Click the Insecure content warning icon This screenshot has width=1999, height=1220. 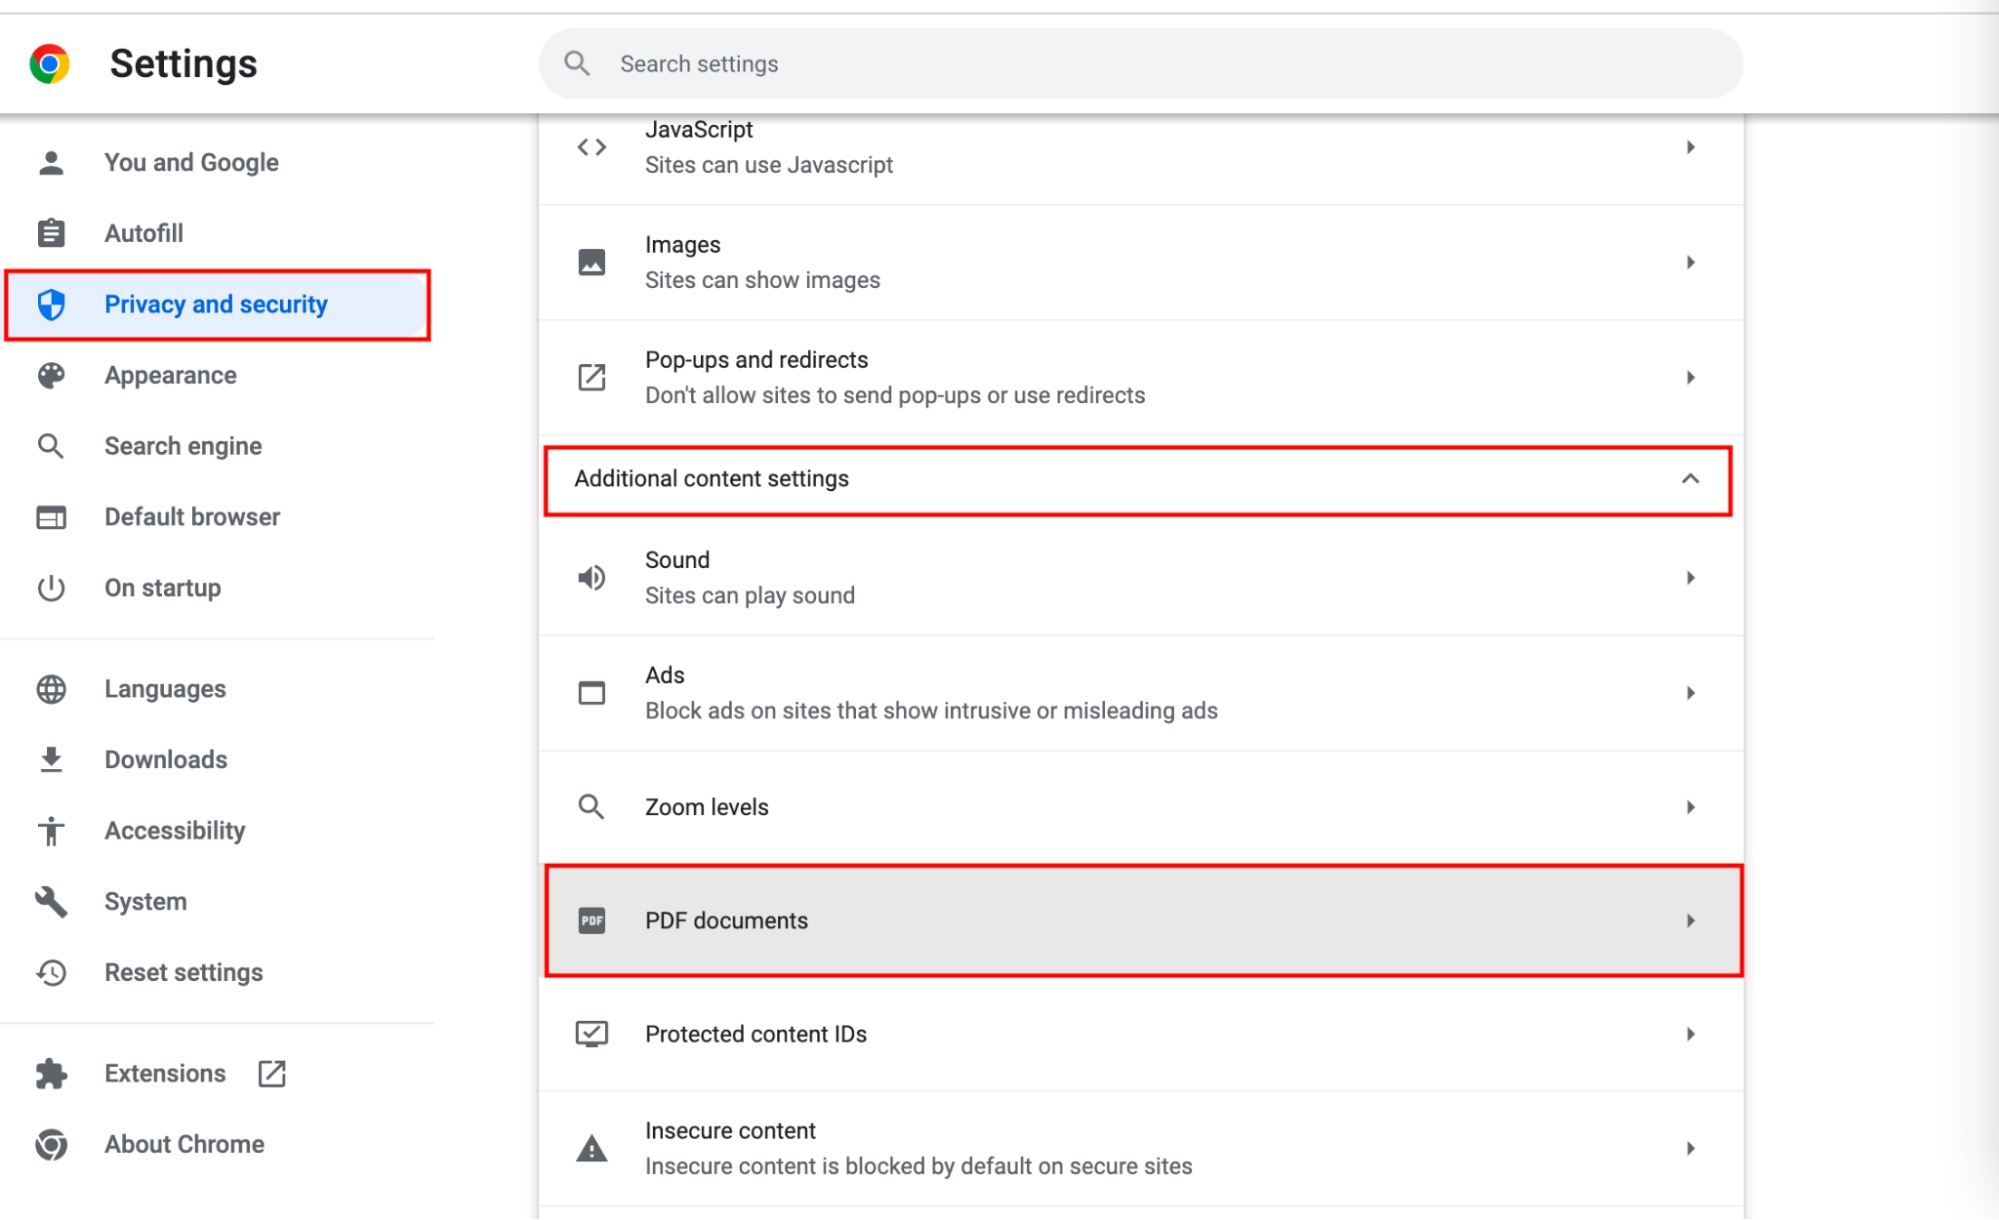coord(592,1148)
